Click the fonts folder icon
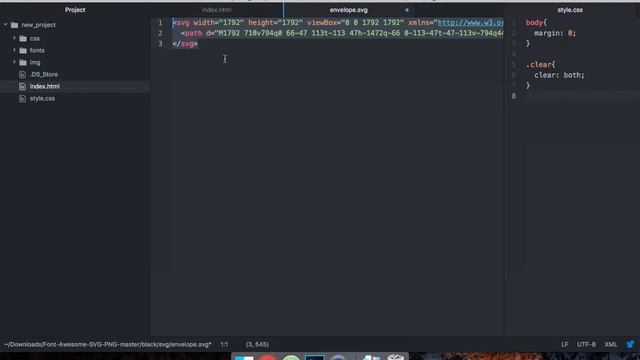Viewport: 640px width, 360px height. pyautogui.click(x=23, y=51)
